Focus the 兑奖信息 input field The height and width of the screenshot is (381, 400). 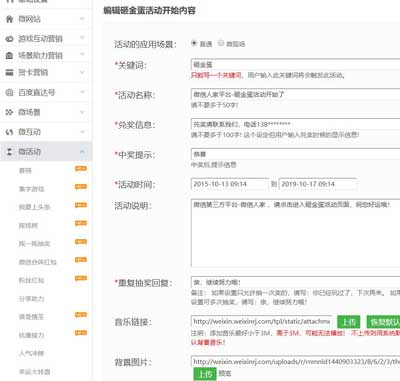click(295, 124)
